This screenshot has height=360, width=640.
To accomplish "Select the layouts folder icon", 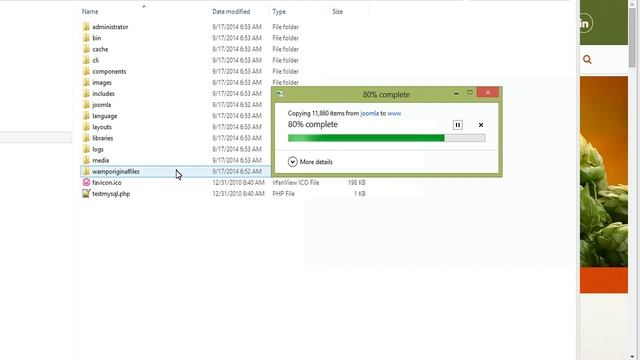I will click(86, 127).
